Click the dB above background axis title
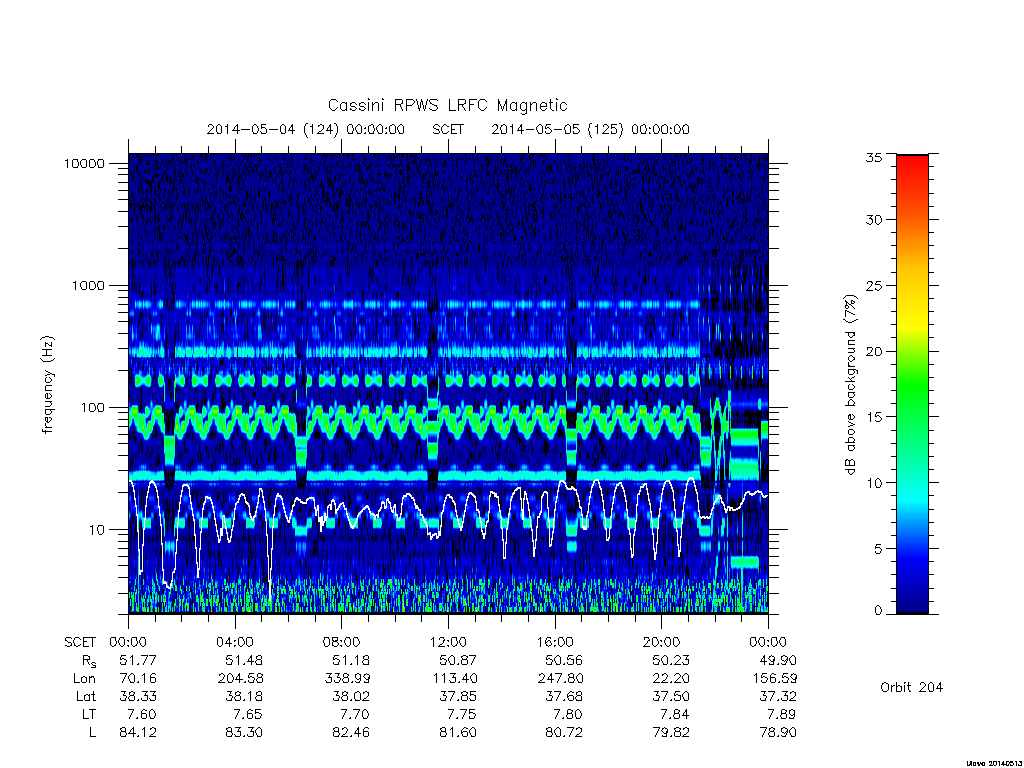1024x768 pixels. (x=850, y=384)
